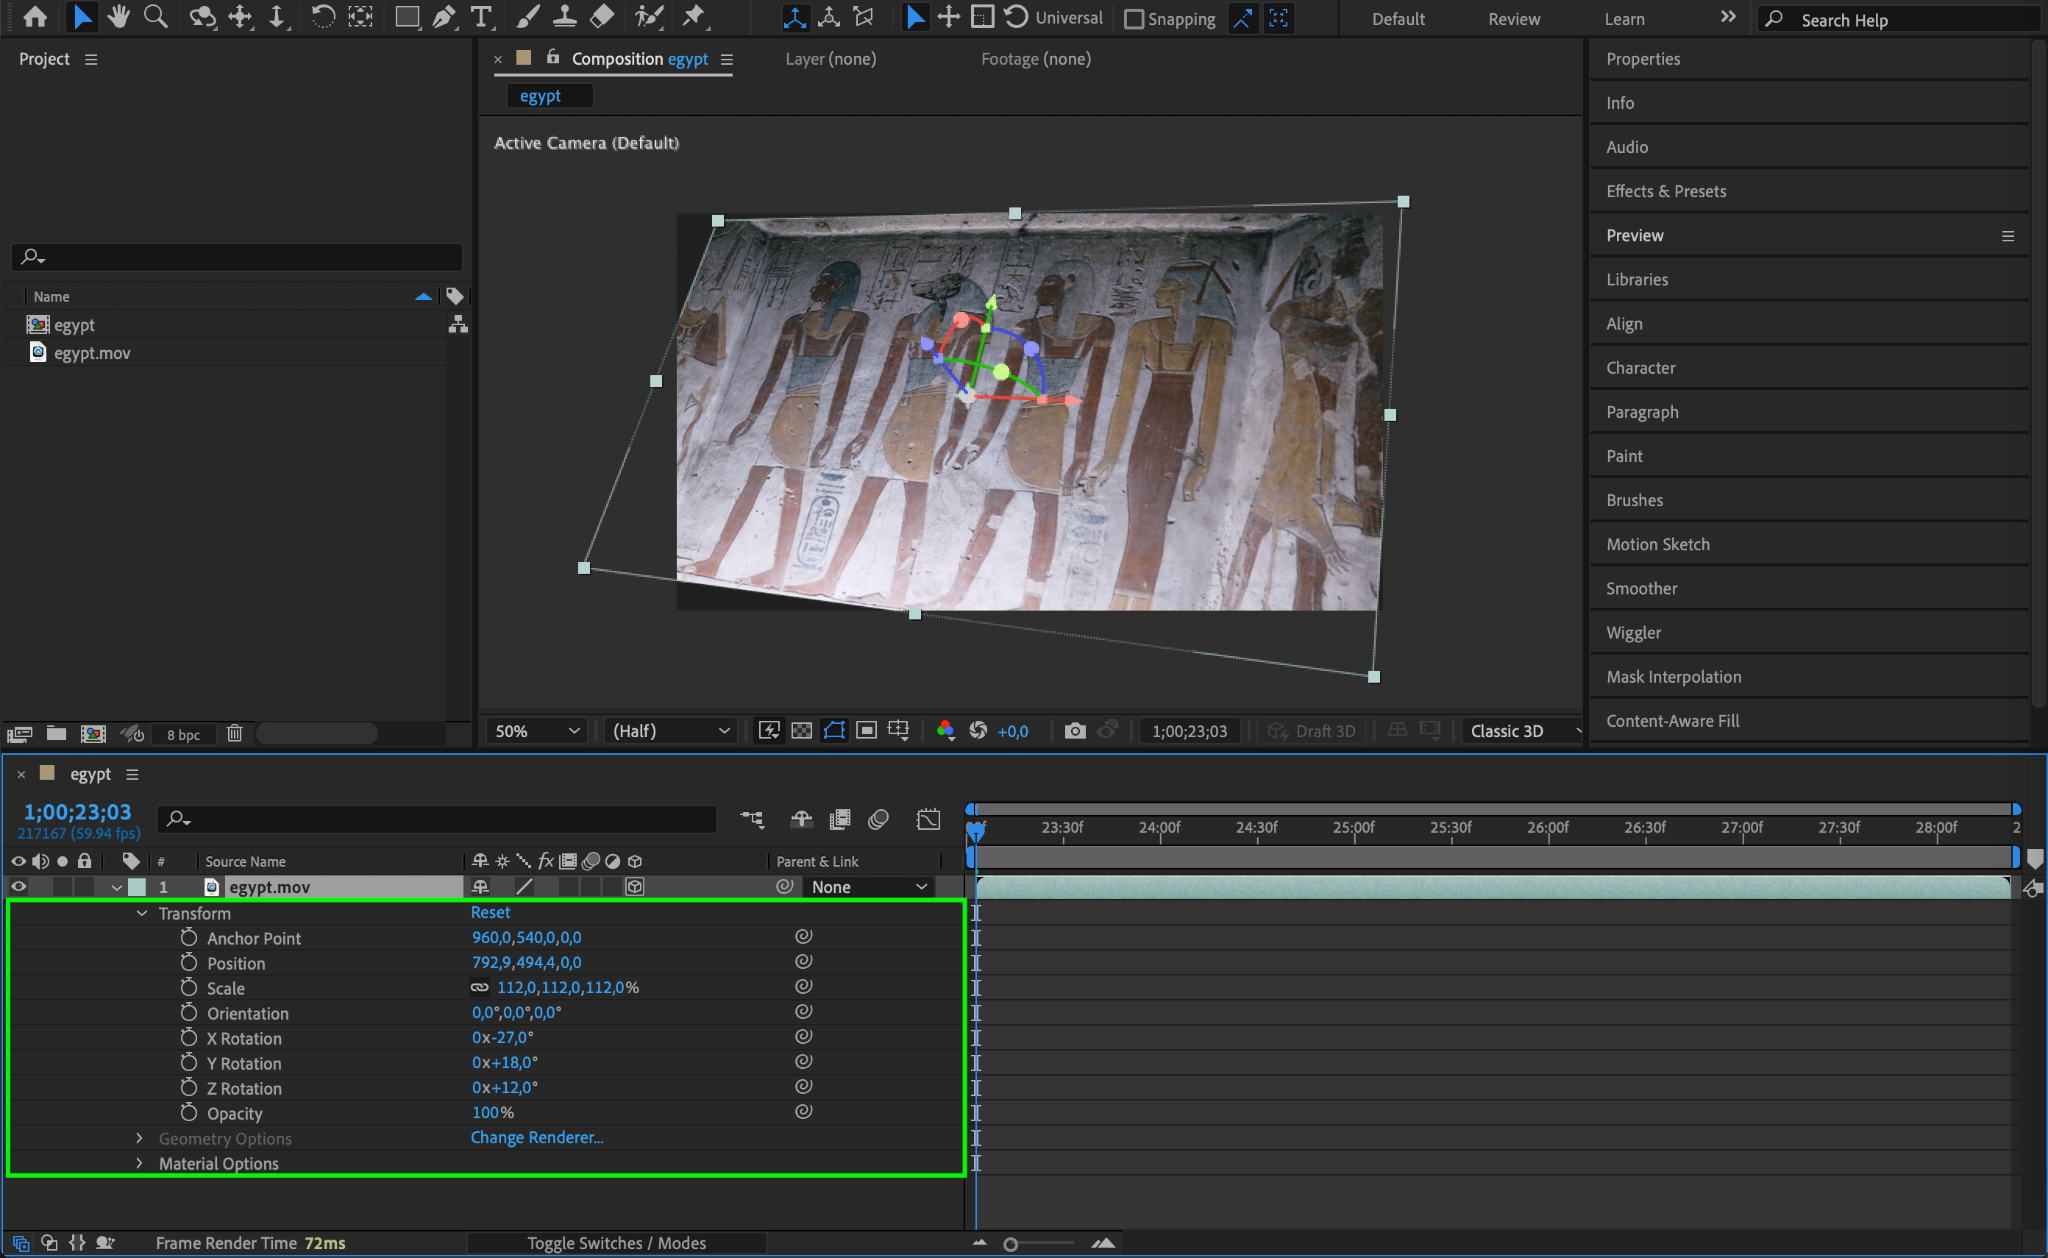Open the Effects & Presets panel
2048x1258 pixels.
pos(1666,191)
